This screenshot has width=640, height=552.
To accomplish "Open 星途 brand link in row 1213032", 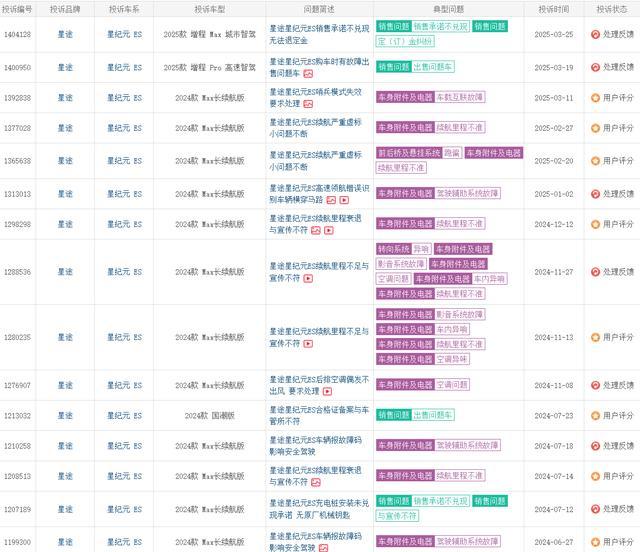I will [x=65, y=416].
